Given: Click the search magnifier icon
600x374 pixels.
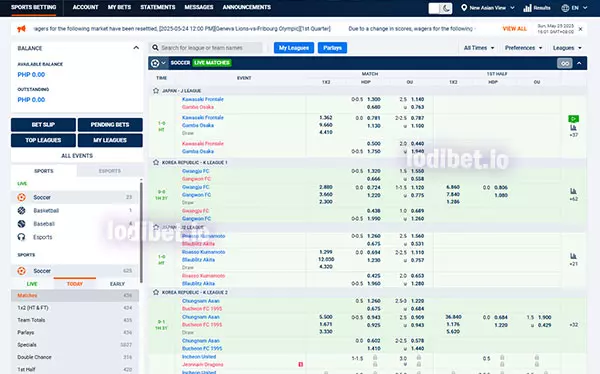Looking at the screenshot, I should 155,48.
